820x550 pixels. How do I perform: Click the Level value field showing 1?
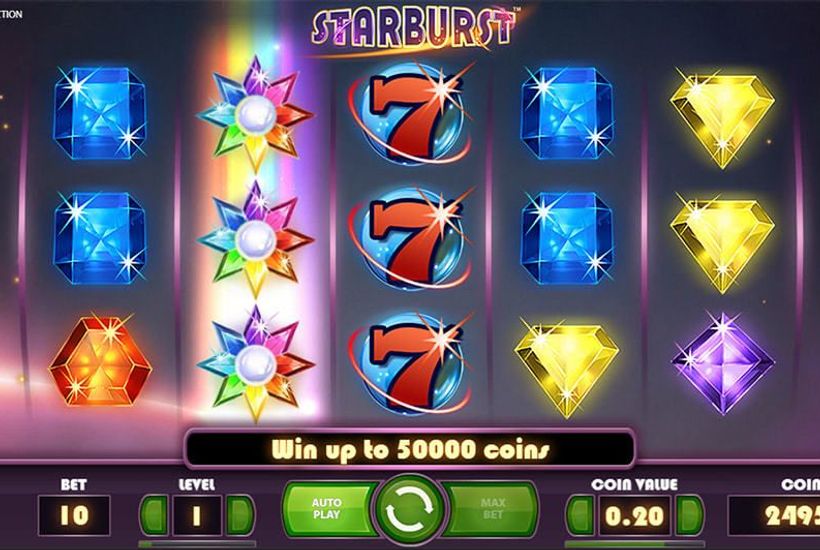point(197,515)
